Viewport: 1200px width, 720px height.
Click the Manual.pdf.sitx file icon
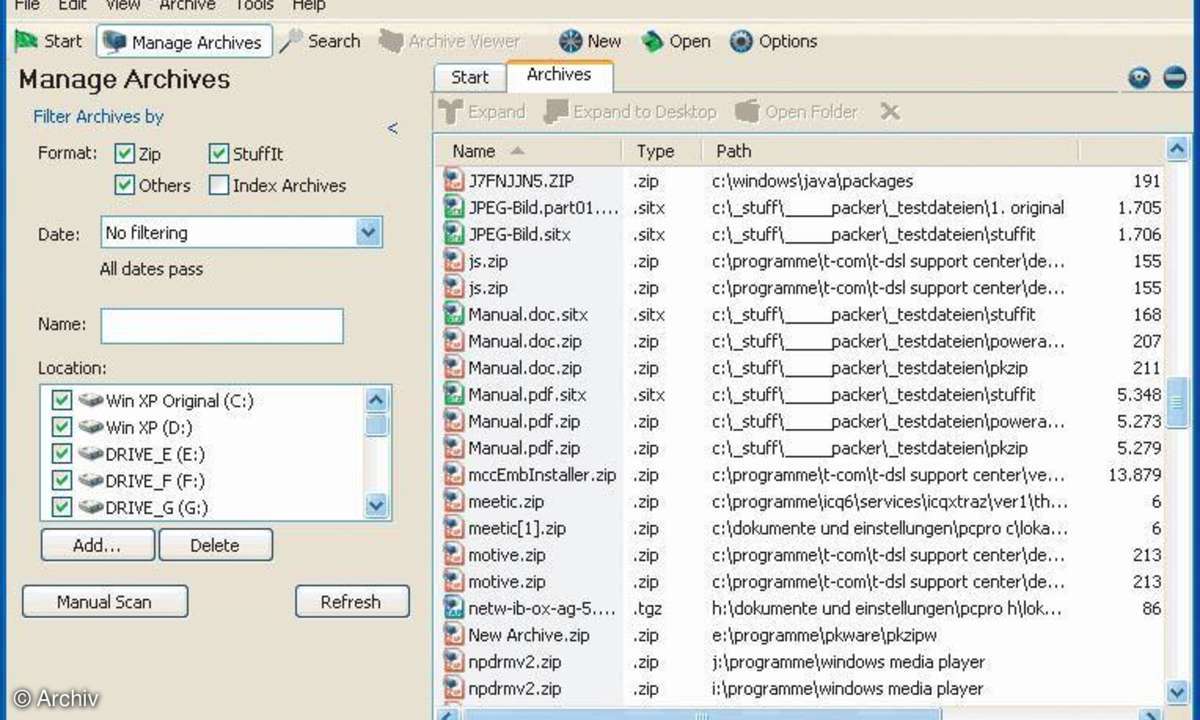(453, 394)
